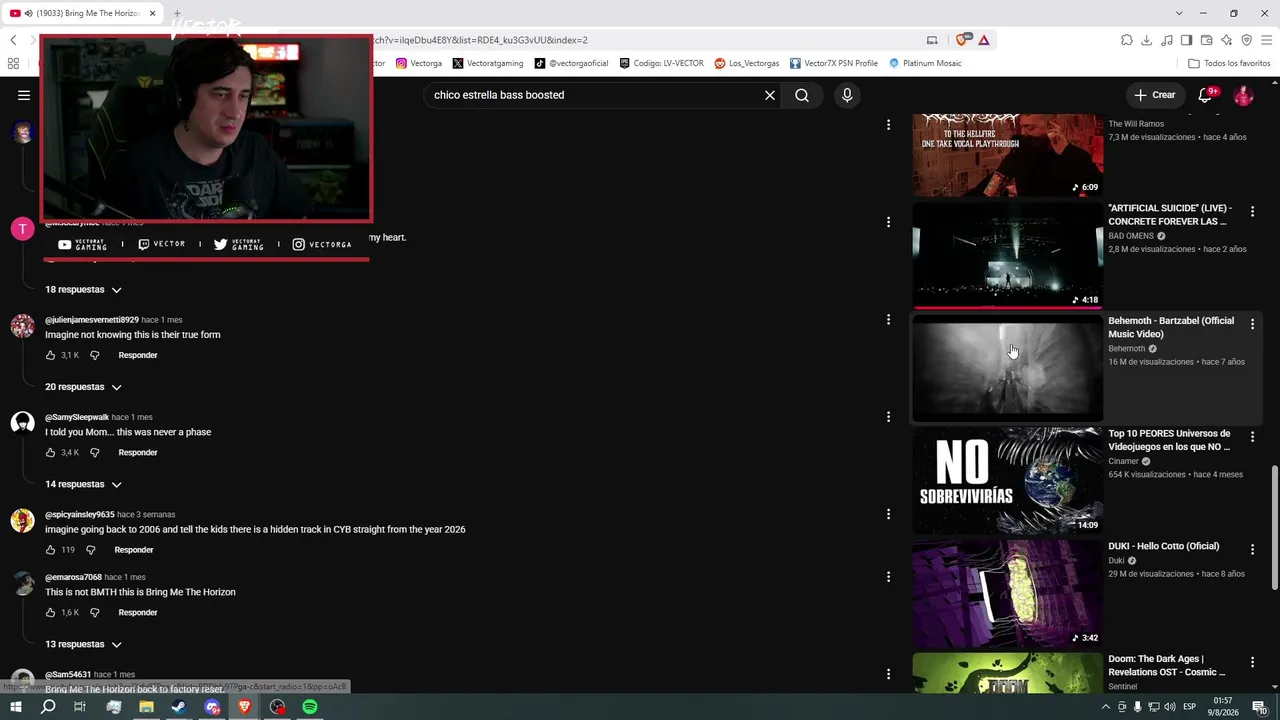The height and width of the screenshot is (720, 1280).
Task: Open the media control music note icon
Action: pyautogui.click(x=1167, y=40)
